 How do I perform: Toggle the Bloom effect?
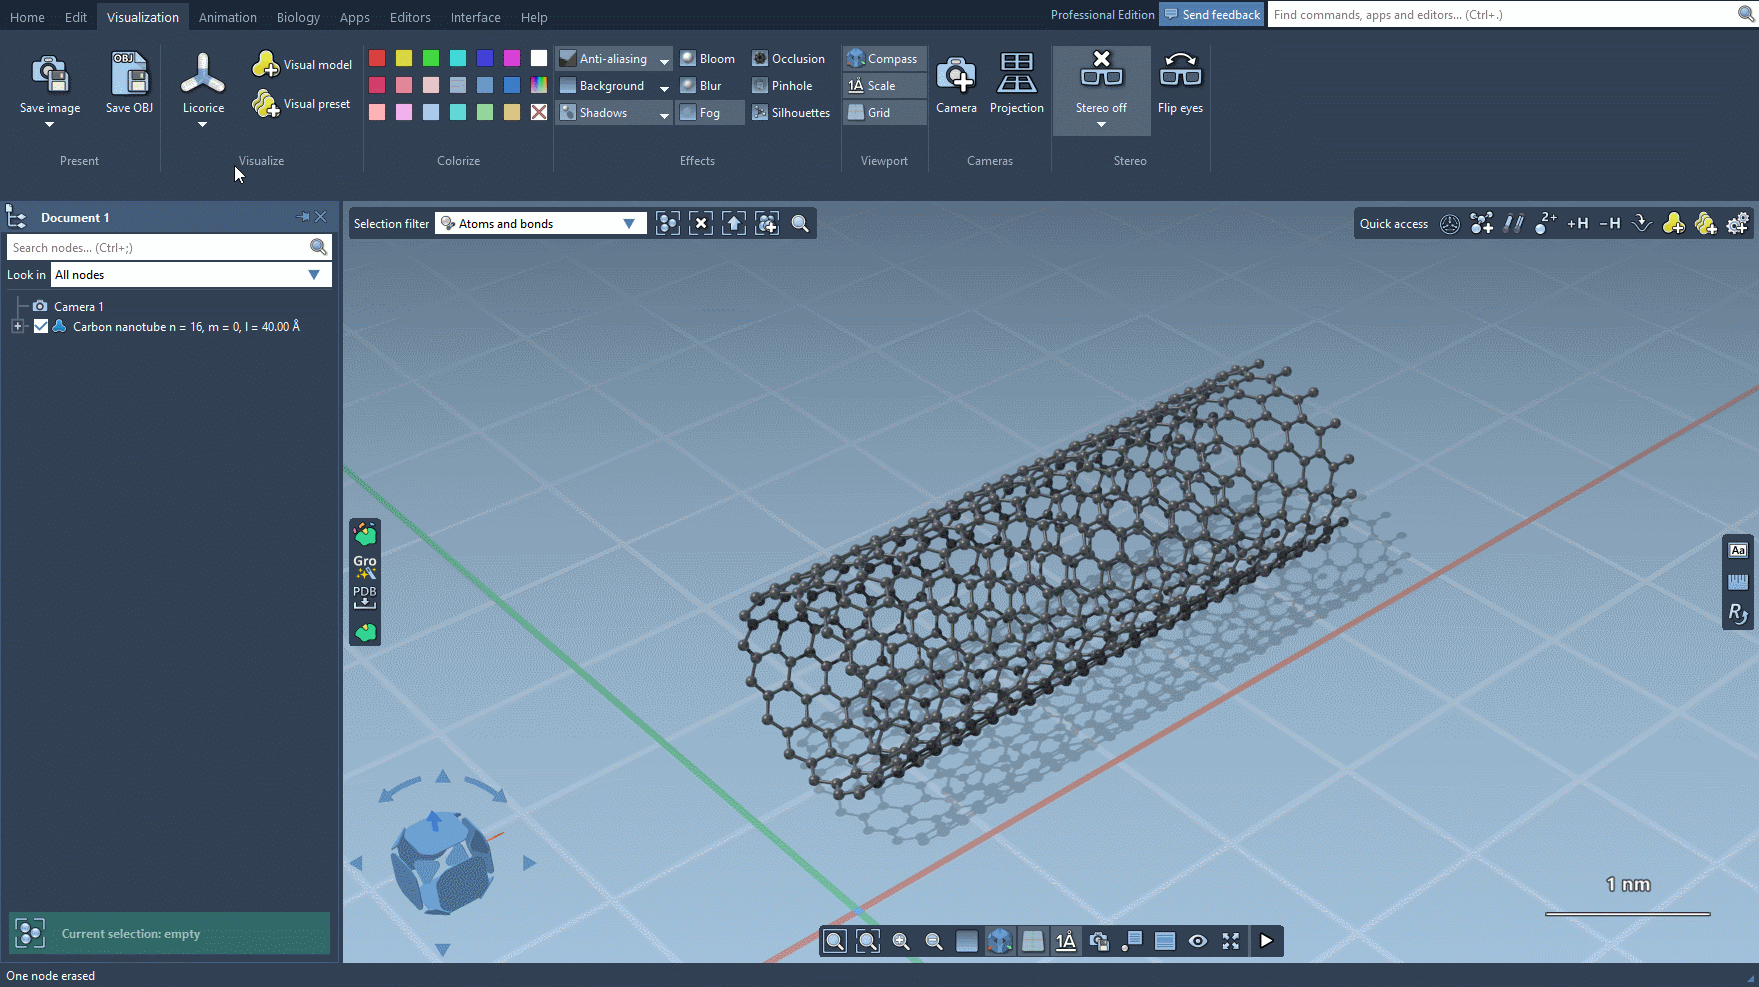pos(708,59)
